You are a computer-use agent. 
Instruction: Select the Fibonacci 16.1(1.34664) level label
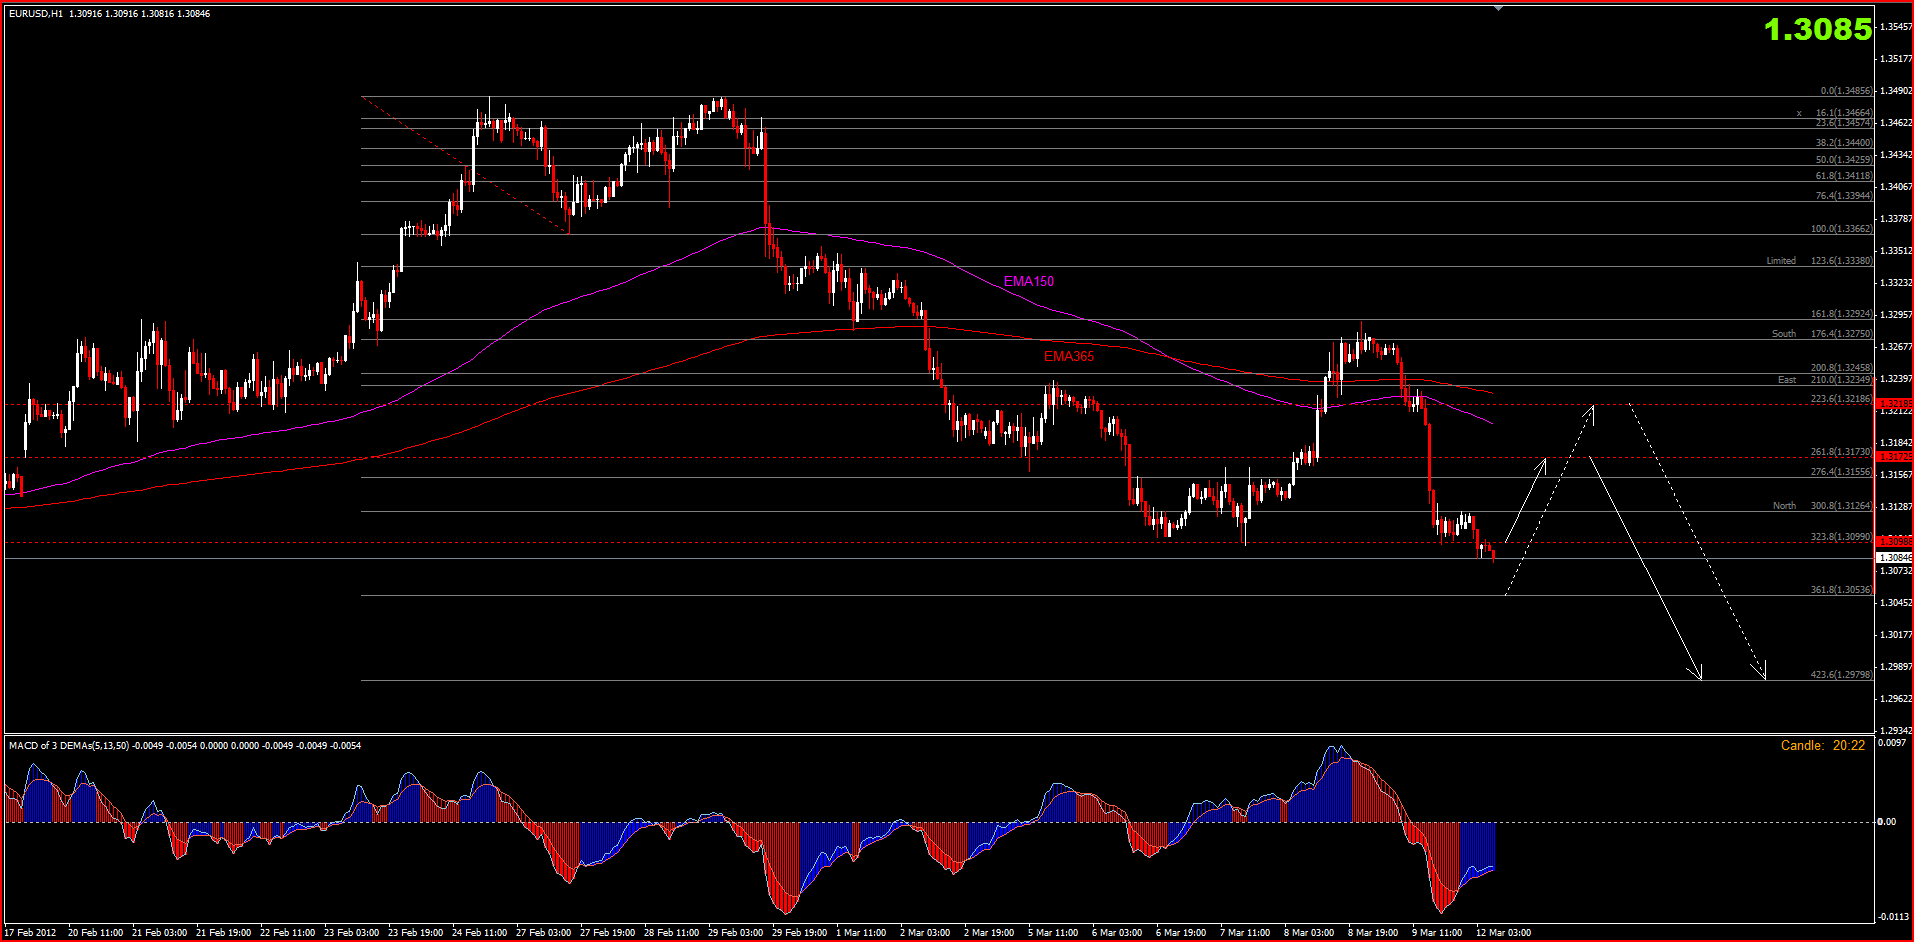click(1844, 113)
